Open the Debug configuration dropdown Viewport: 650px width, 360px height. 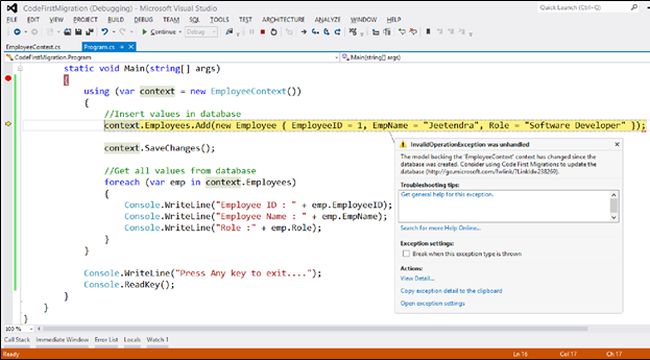point(201,32)
